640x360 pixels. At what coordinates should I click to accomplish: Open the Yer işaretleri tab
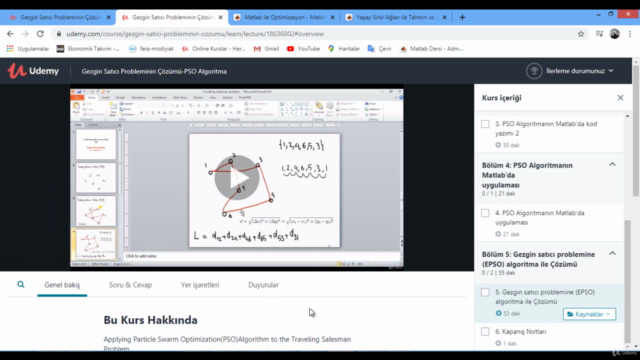(200, 285)
